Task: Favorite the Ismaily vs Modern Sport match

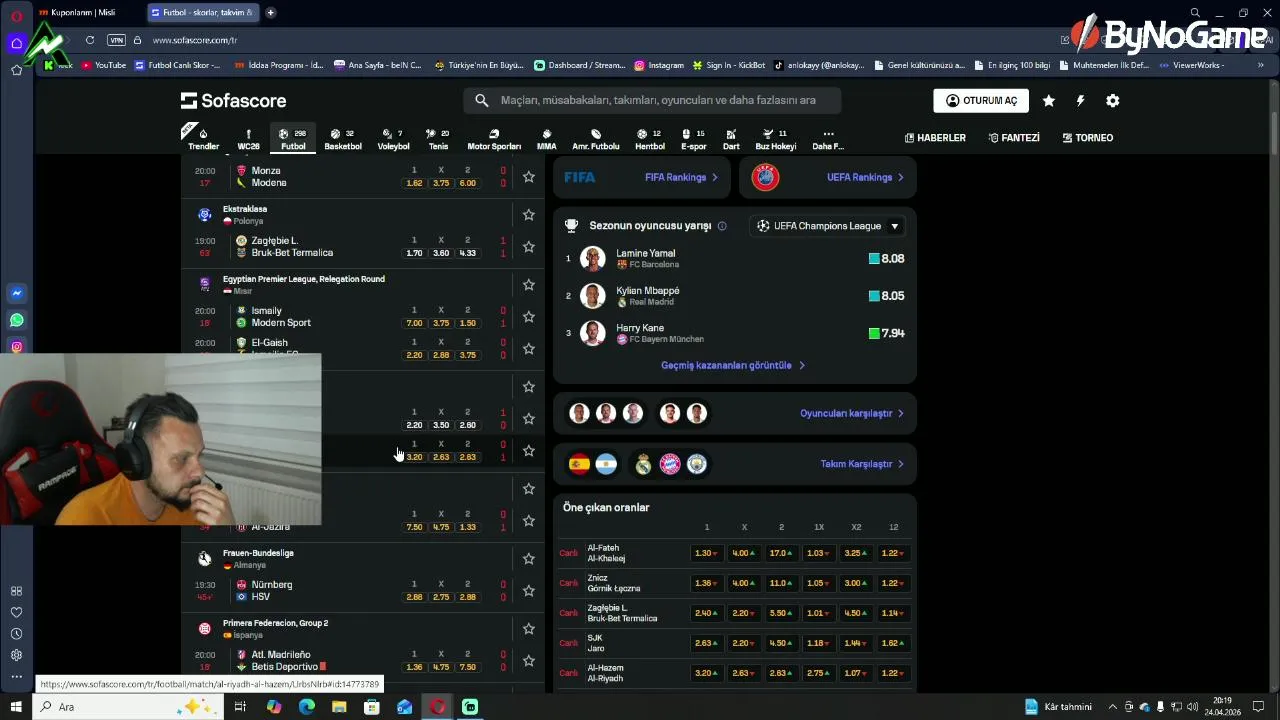Action: click(528, 317)
